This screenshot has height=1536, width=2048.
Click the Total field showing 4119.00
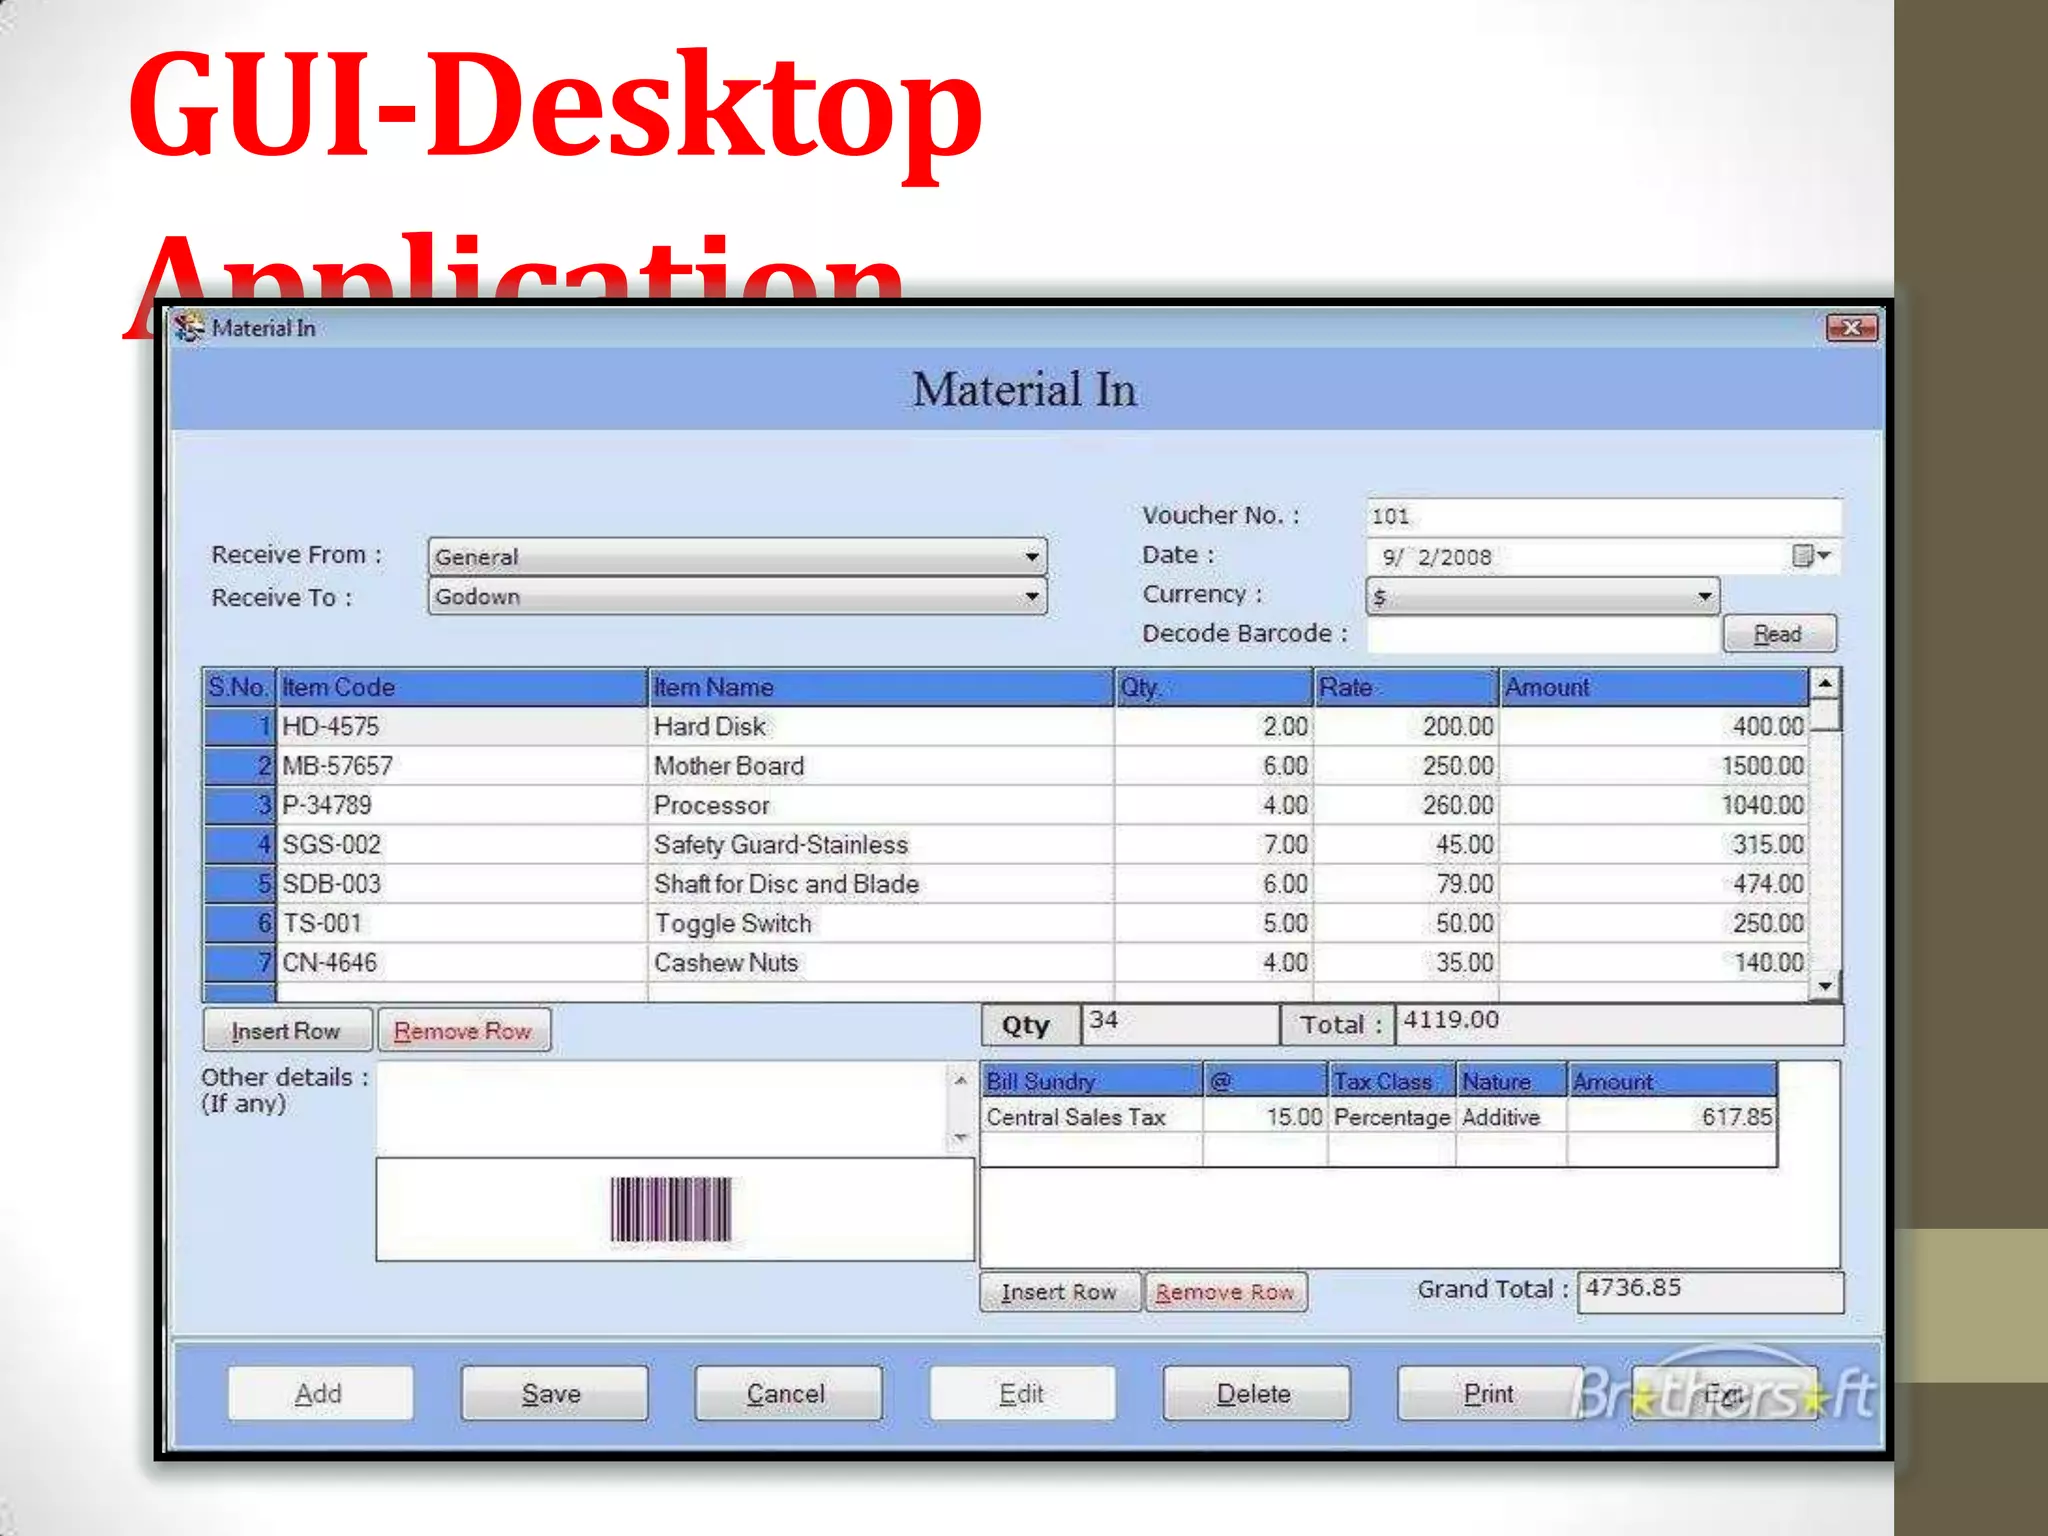click(1618, 1024)
